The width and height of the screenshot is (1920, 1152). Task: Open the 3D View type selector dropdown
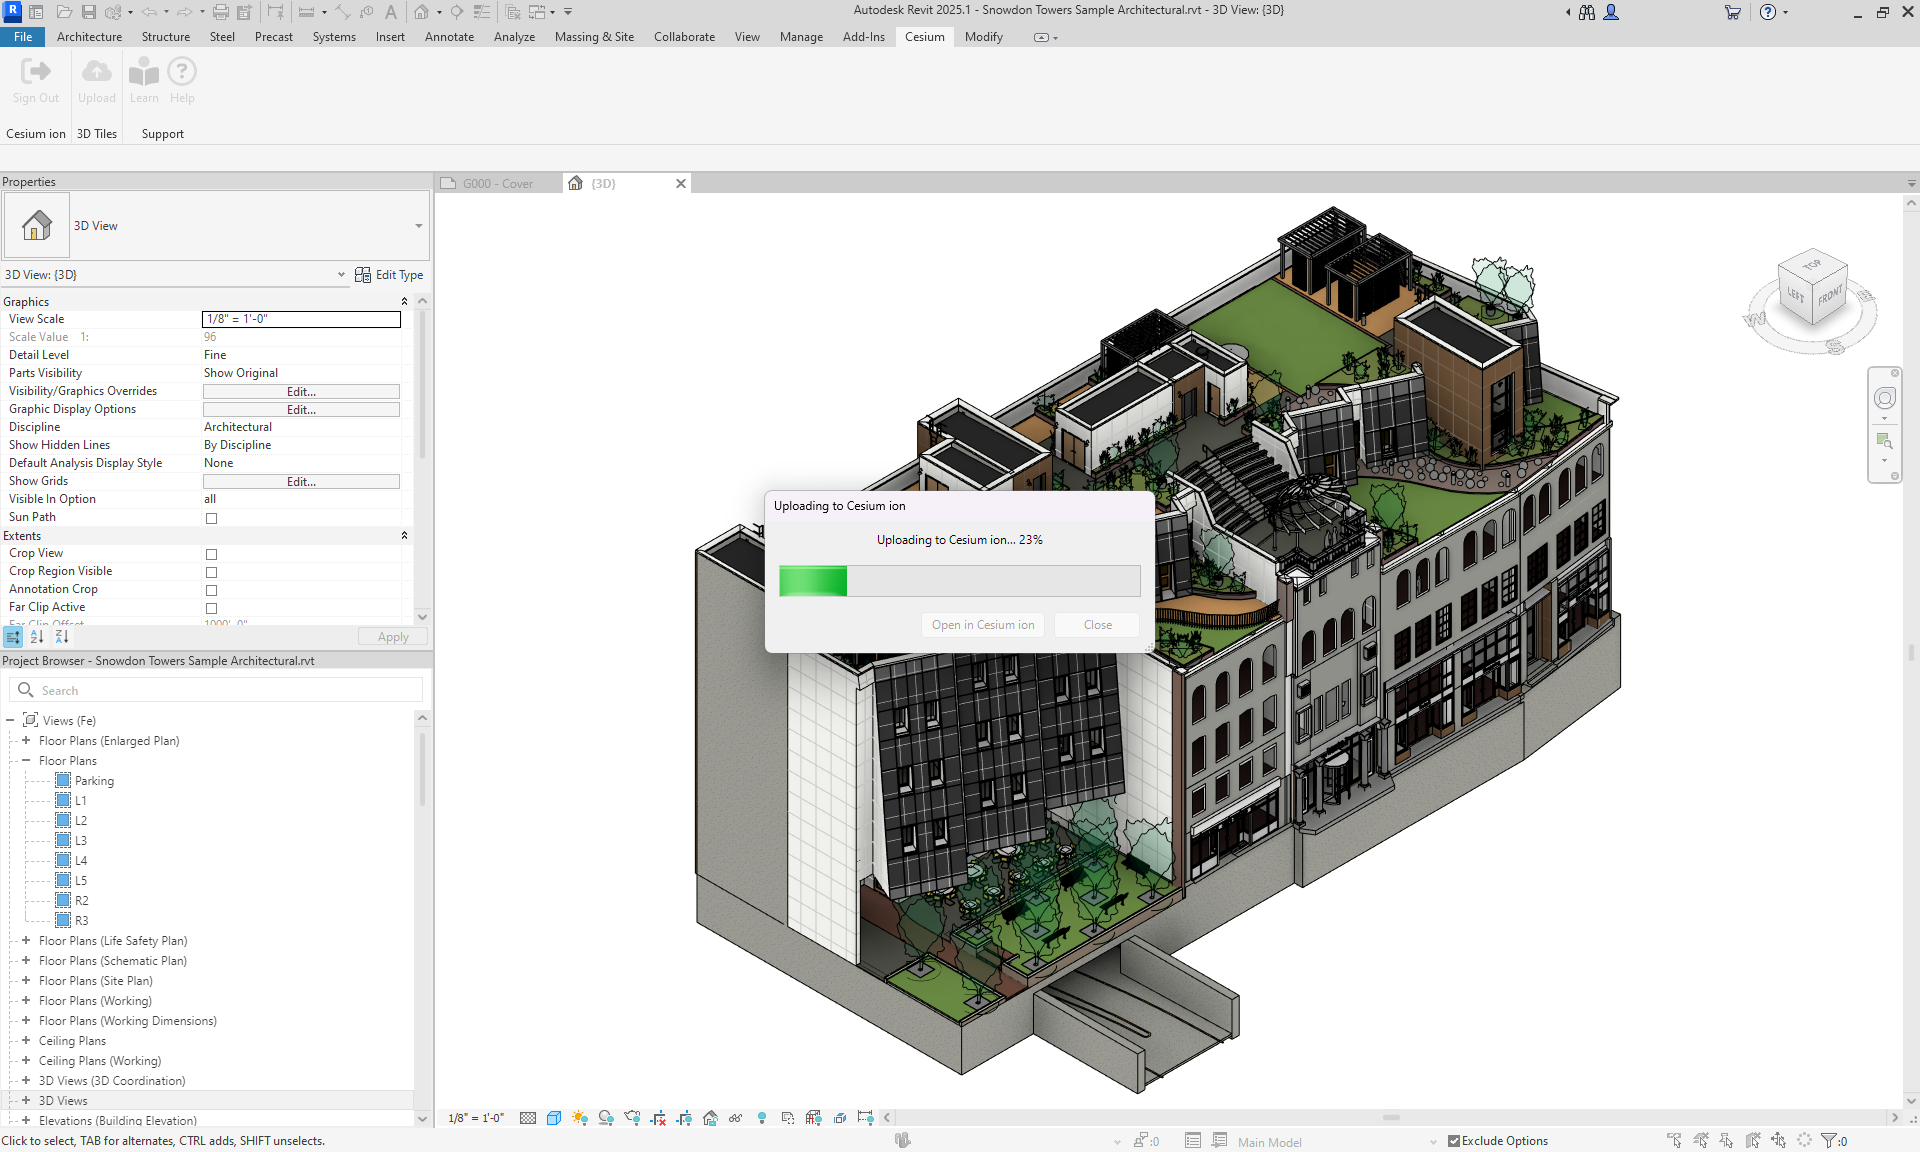pos(418,226)
